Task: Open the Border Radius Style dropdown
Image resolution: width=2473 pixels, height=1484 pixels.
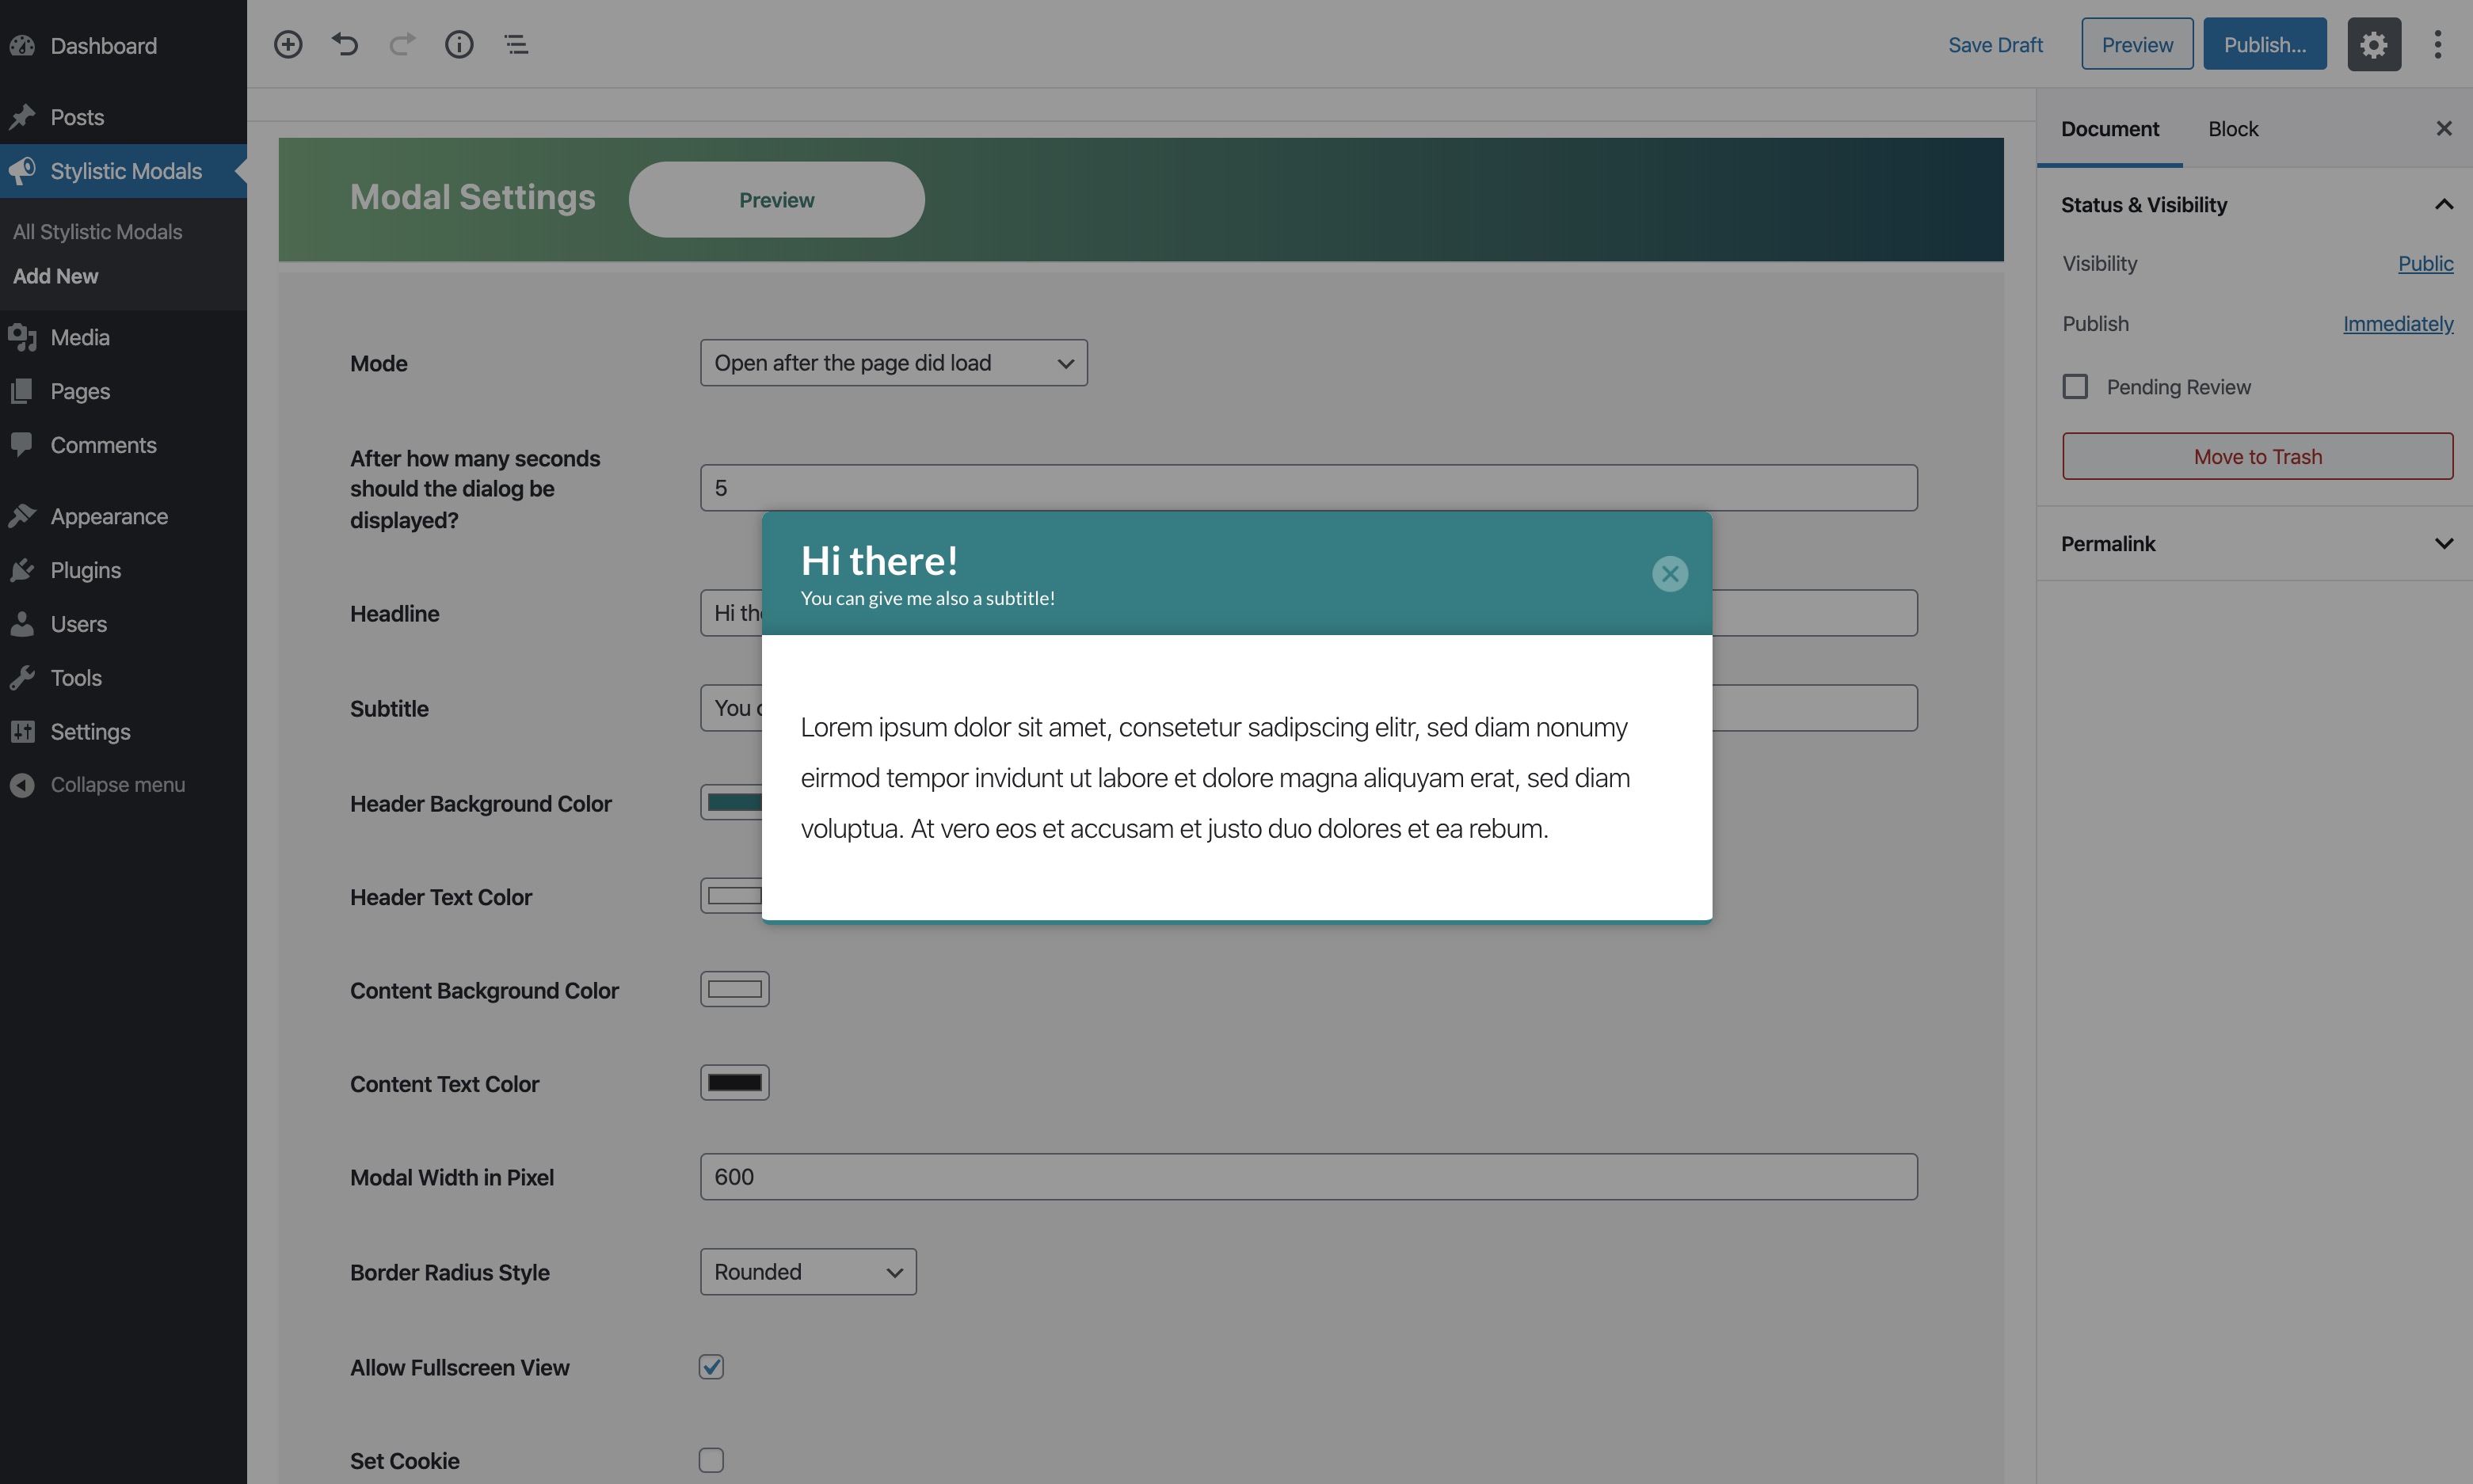Action: point(808,1272)
